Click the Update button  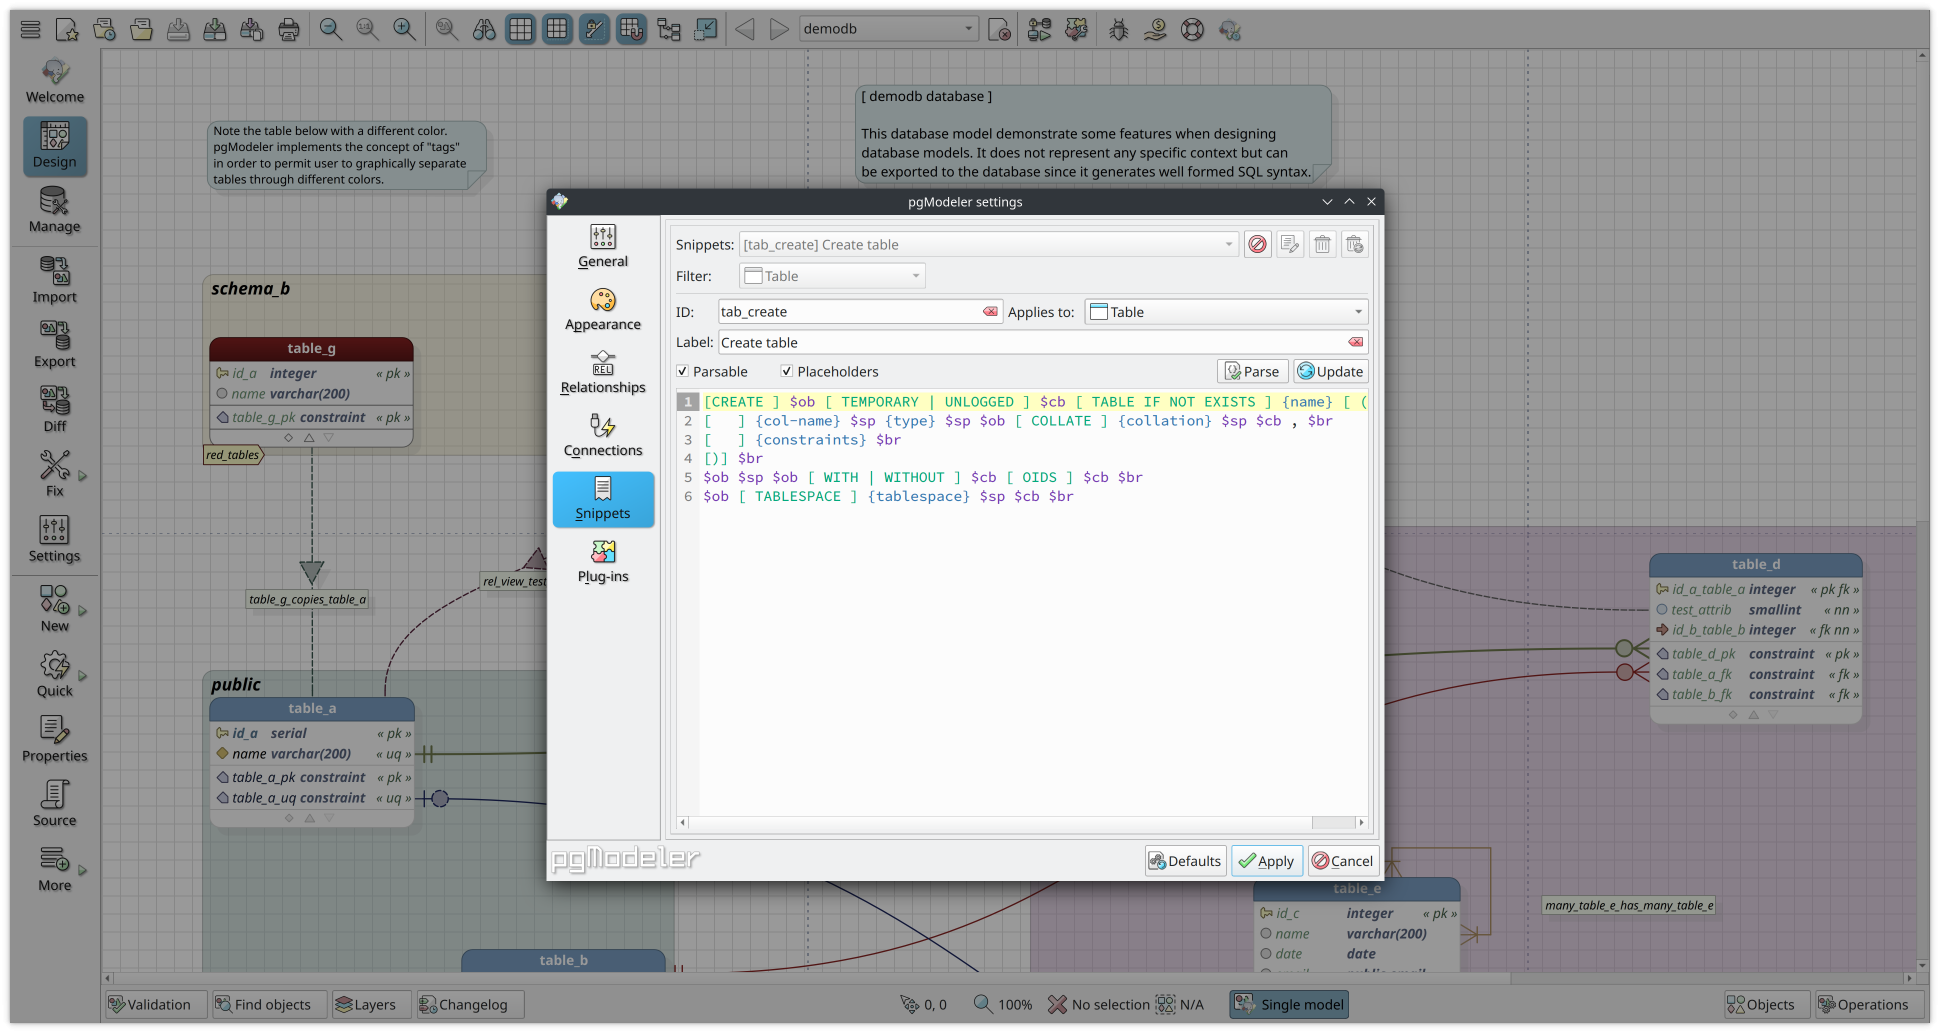[1331, 371]
